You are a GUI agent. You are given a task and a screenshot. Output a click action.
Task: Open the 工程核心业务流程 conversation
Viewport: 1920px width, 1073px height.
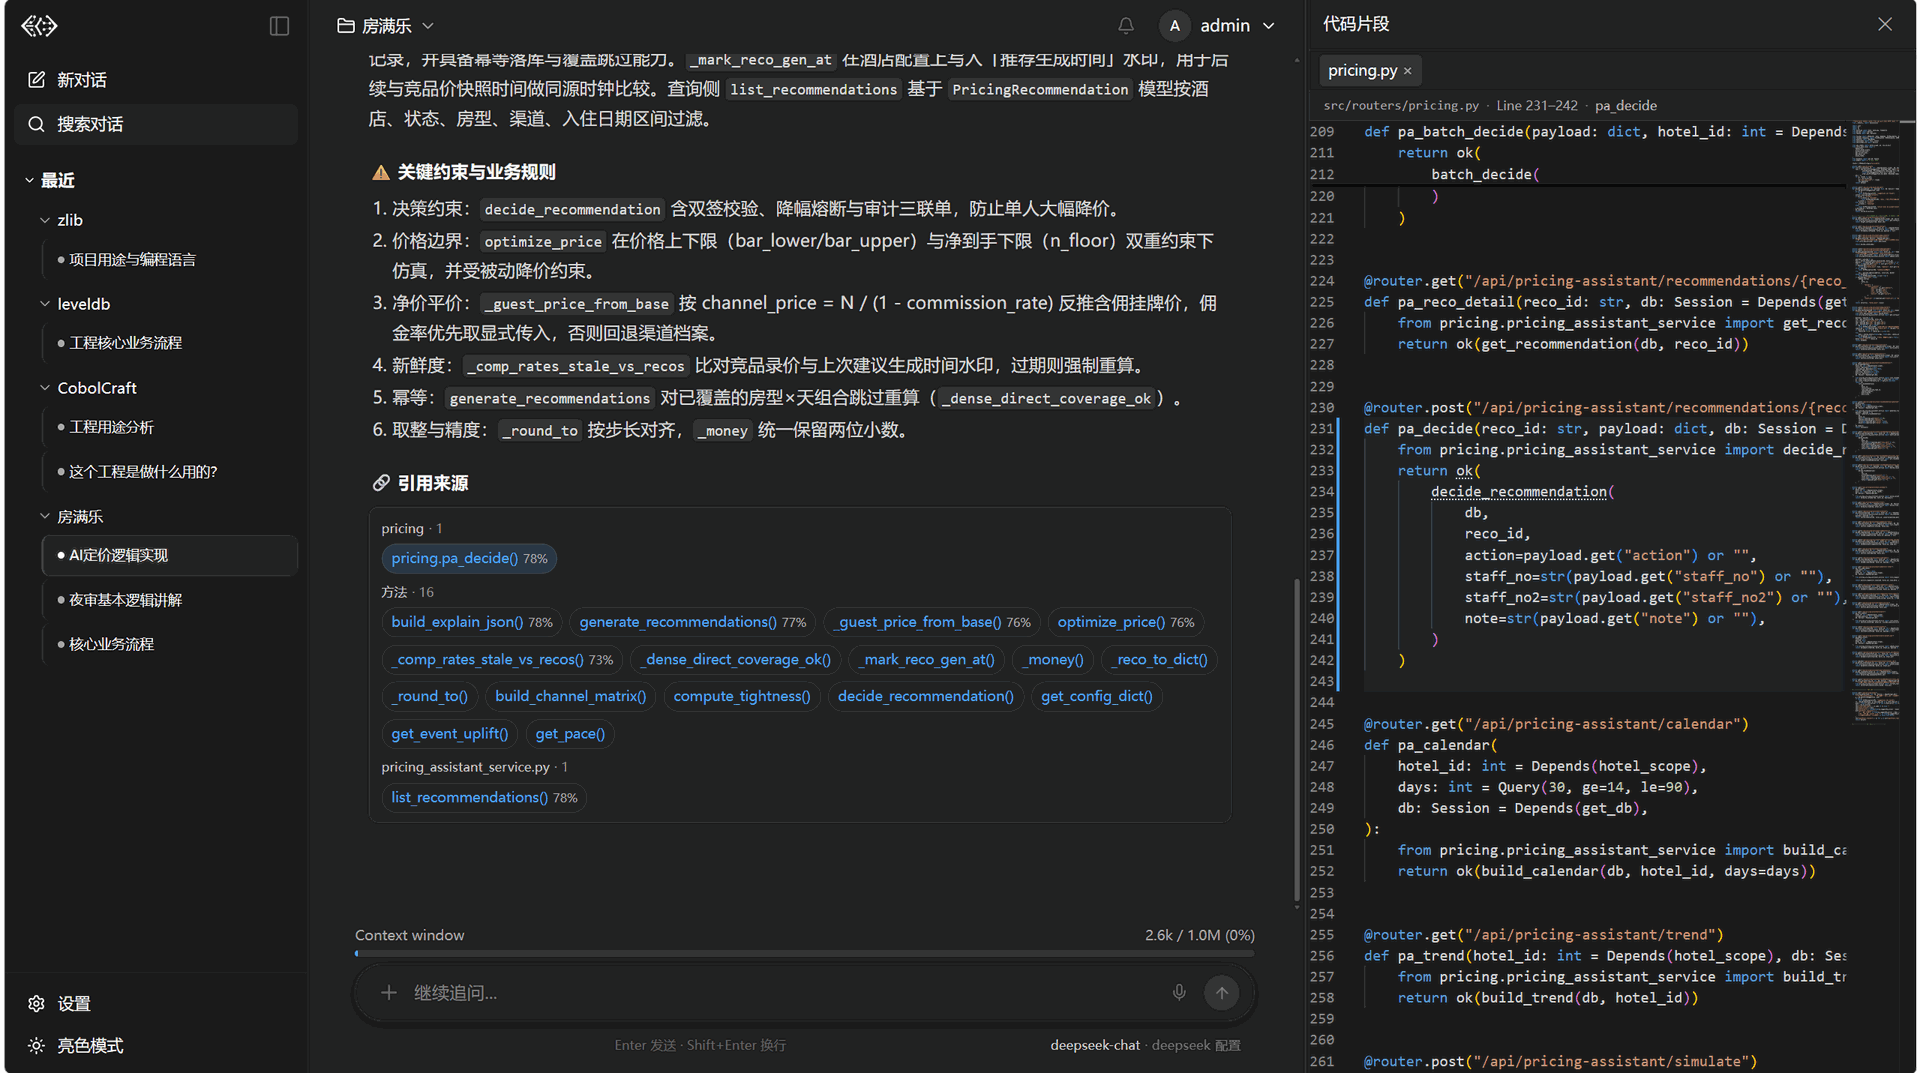click(x=170, y=343)
